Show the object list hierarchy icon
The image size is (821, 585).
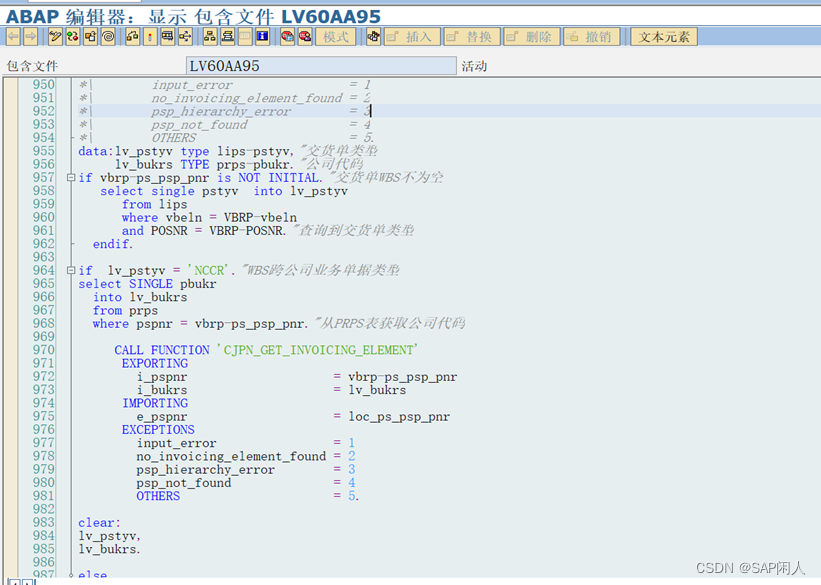coord(210,37)
